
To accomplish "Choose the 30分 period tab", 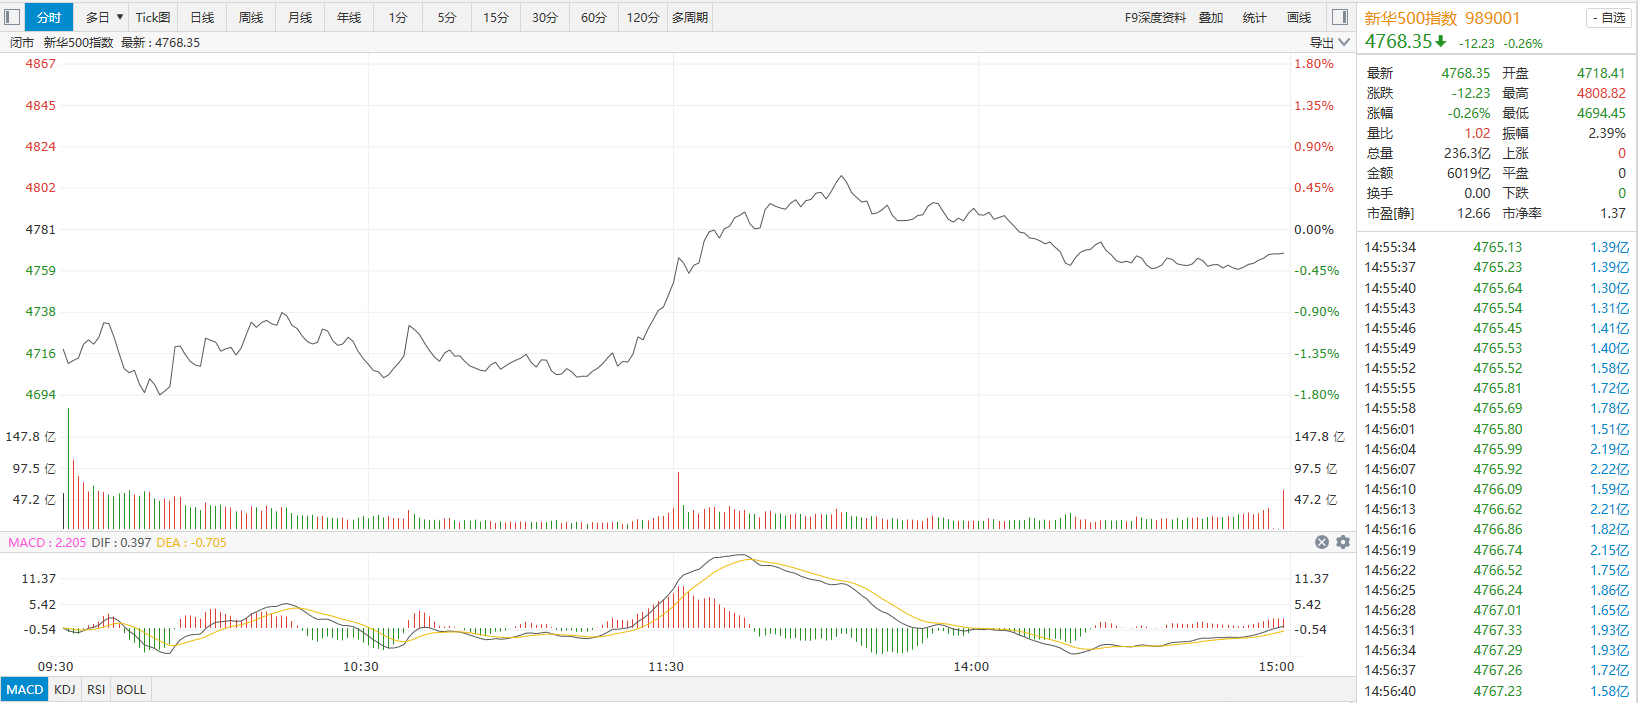I will (x=545, y=17).
